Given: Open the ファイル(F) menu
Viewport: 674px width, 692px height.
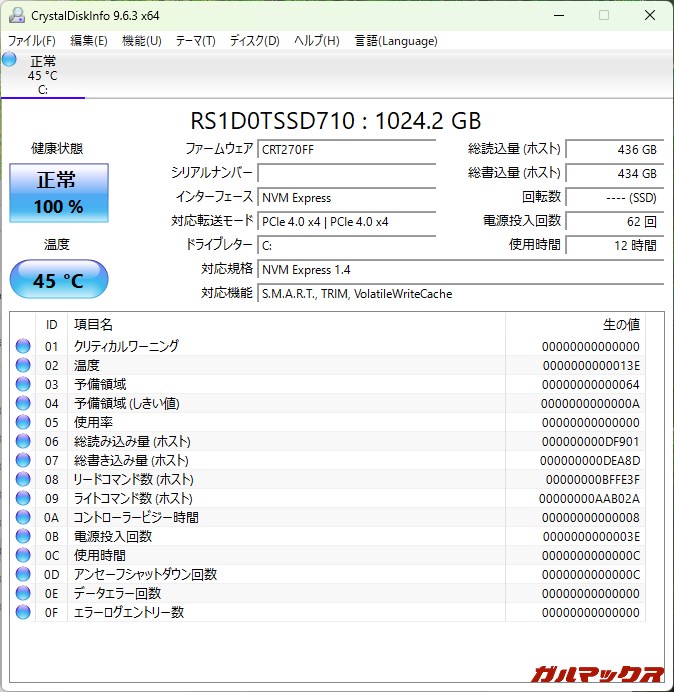Looking at the screenshot, I should (32, 41).
